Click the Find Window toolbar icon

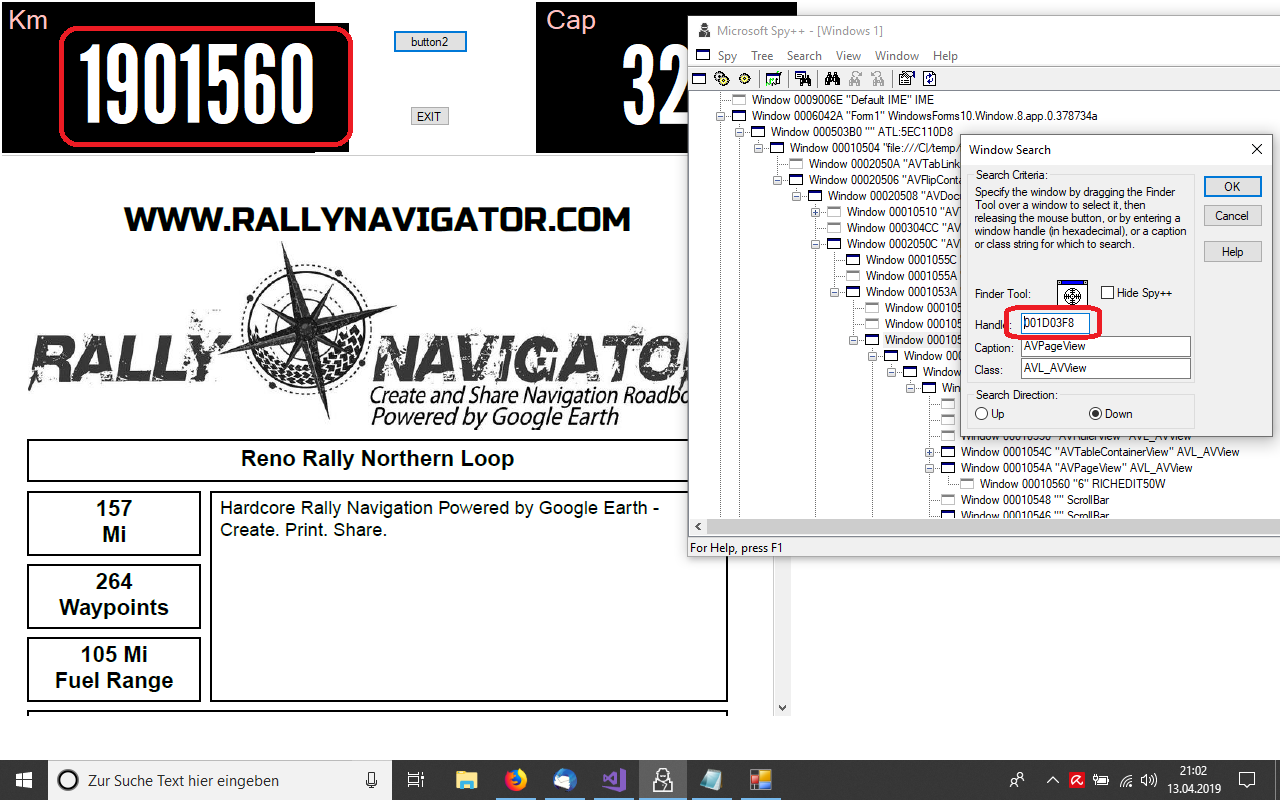[802, 78]
